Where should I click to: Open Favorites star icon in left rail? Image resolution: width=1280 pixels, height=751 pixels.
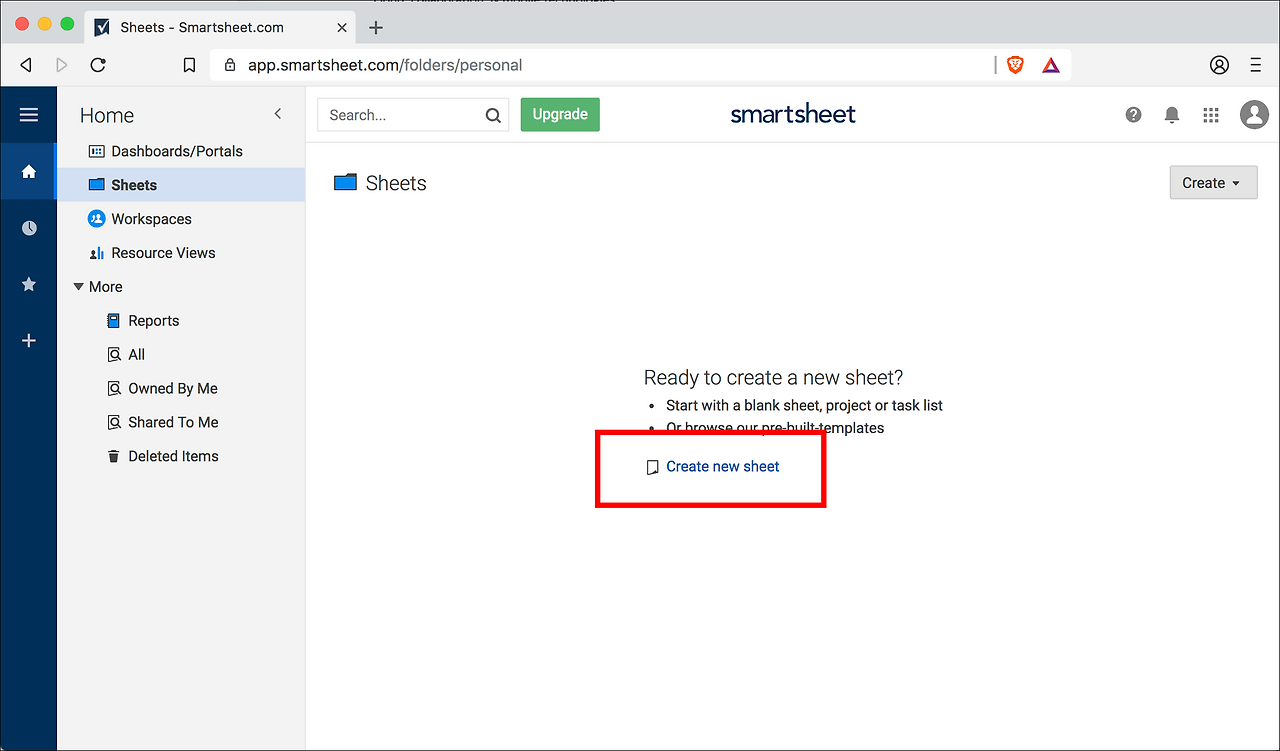tap(29, 285)
